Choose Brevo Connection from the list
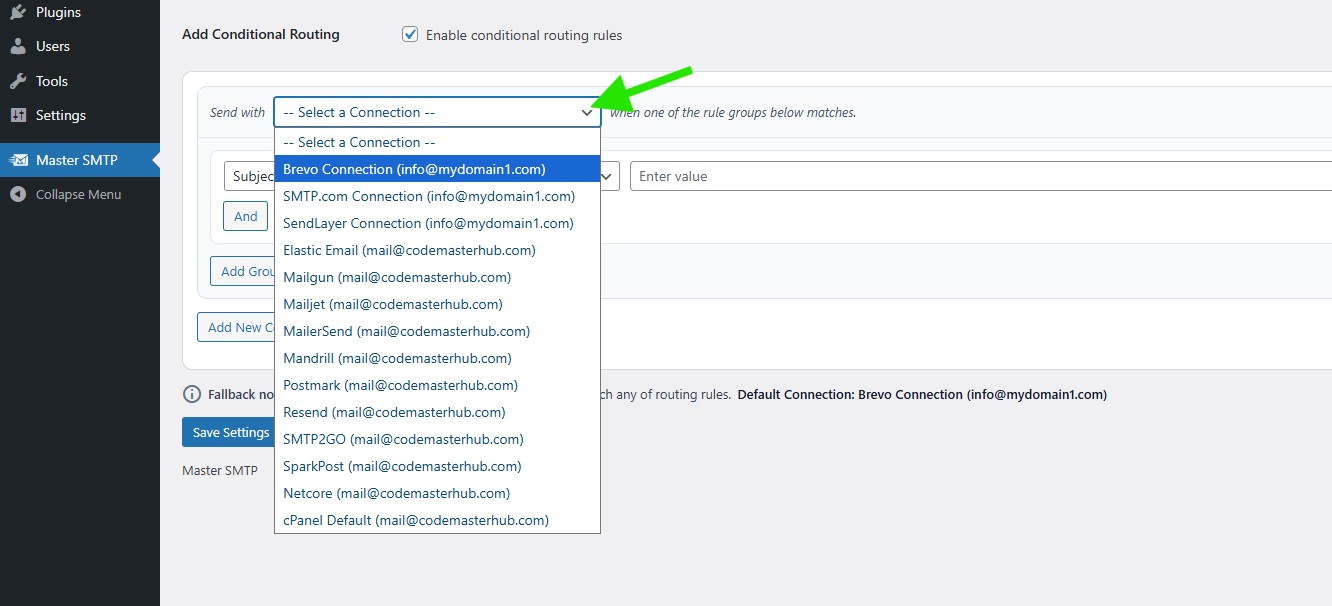Screen dimensions: 1332x606 tap(414, 169)
